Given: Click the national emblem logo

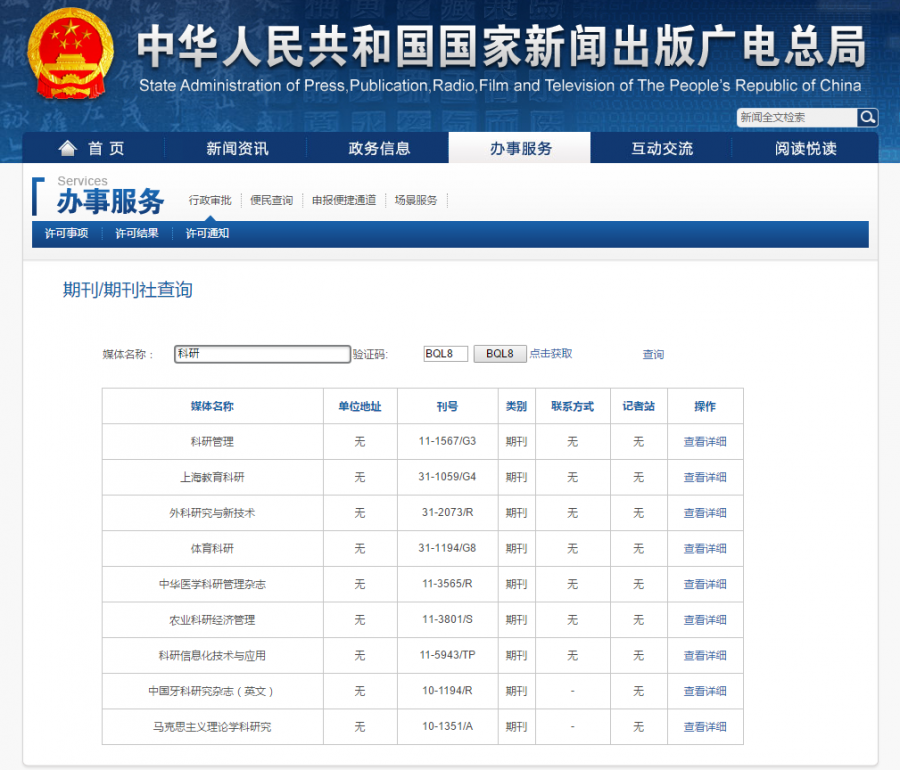Looking at the screenshot, I should 69,53.
